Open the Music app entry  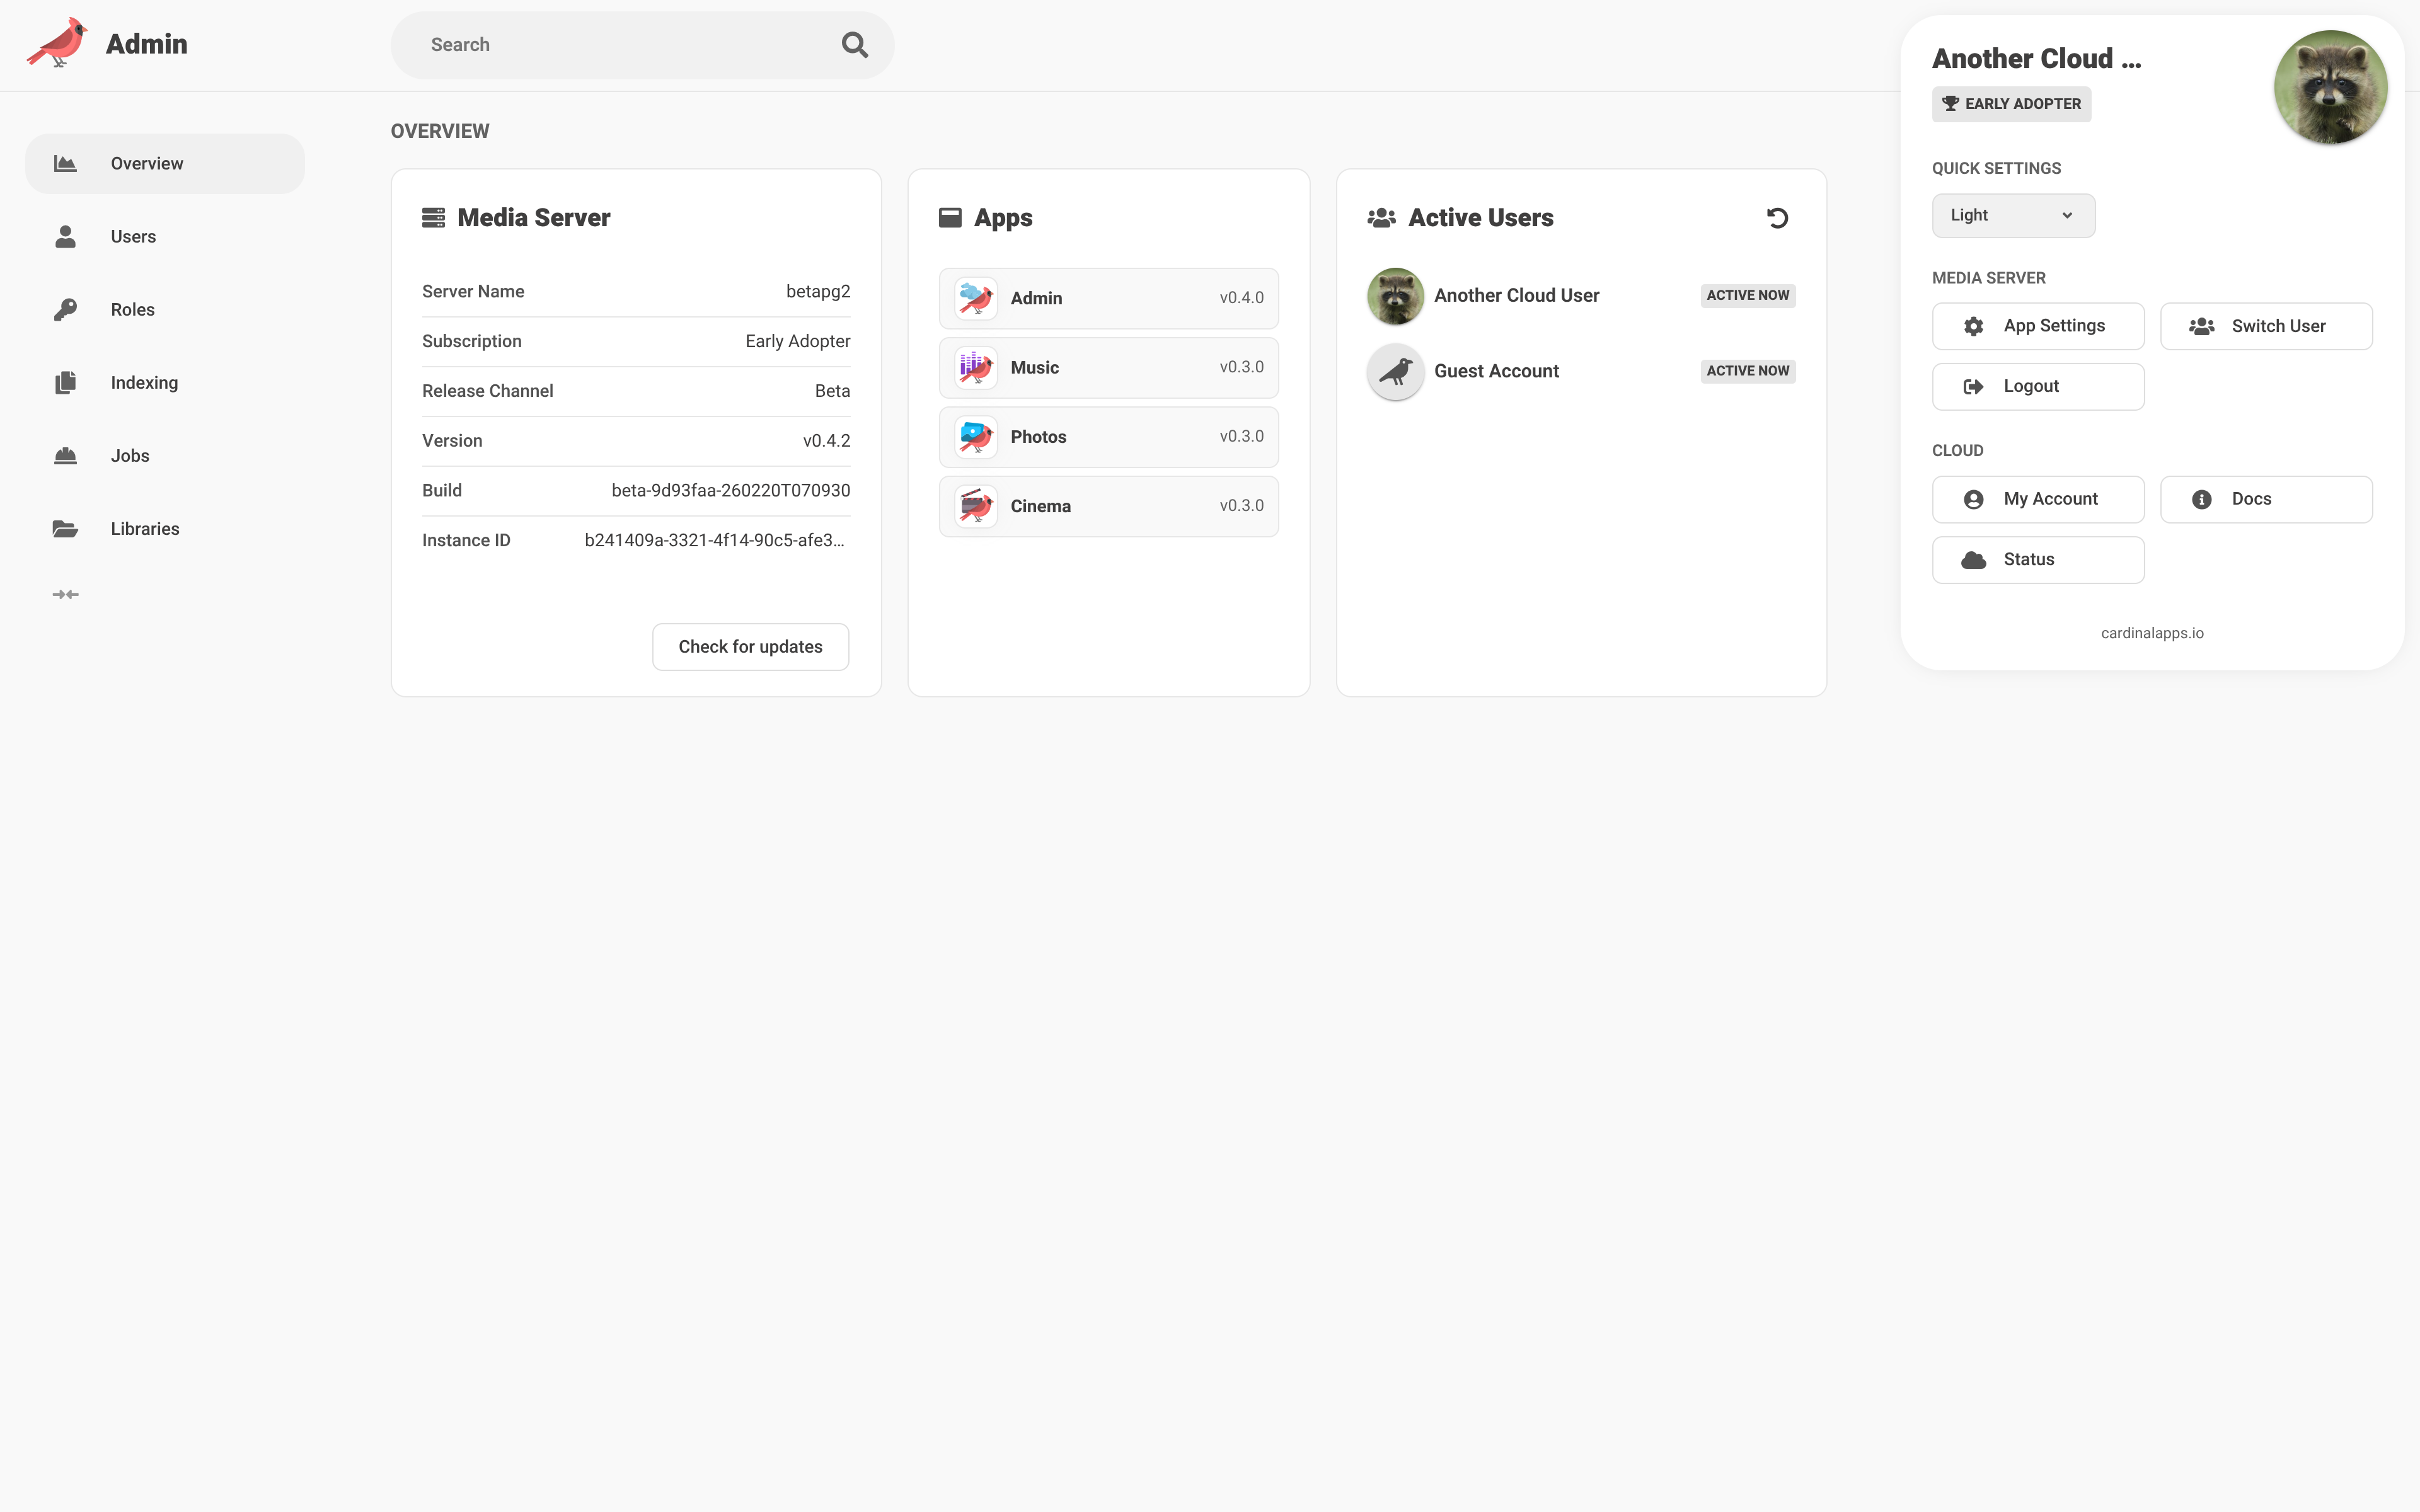point(1108,368)
